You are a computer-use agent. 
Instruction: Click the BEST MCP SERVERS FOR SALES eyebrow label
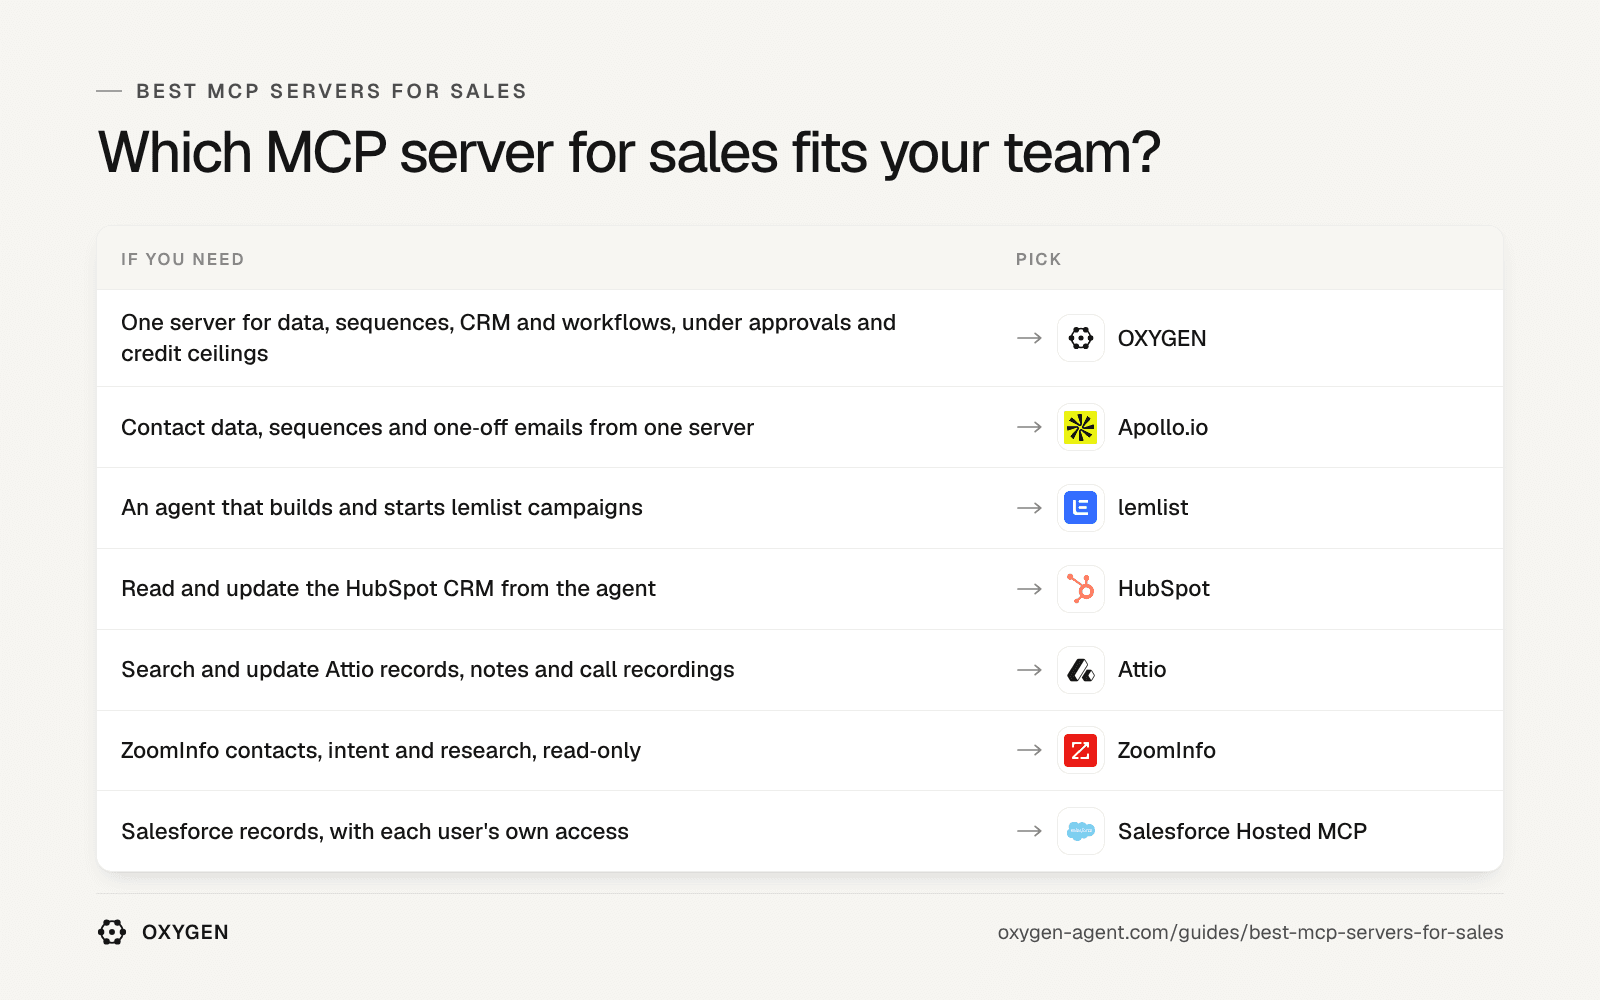pyautogui.click(x=331, y=91)
